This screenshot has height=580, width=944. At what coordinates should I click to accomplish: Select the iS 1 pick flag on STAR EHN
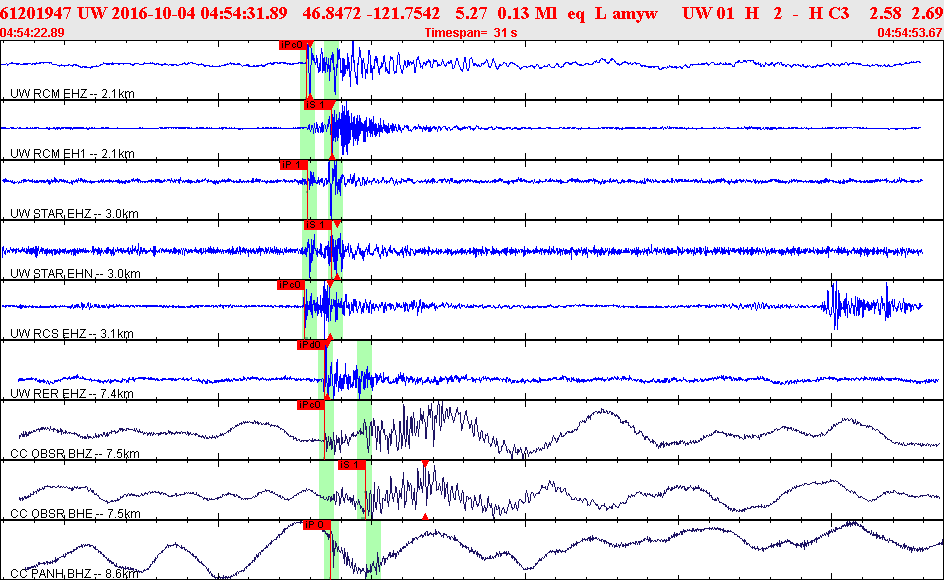click(318, 225)
